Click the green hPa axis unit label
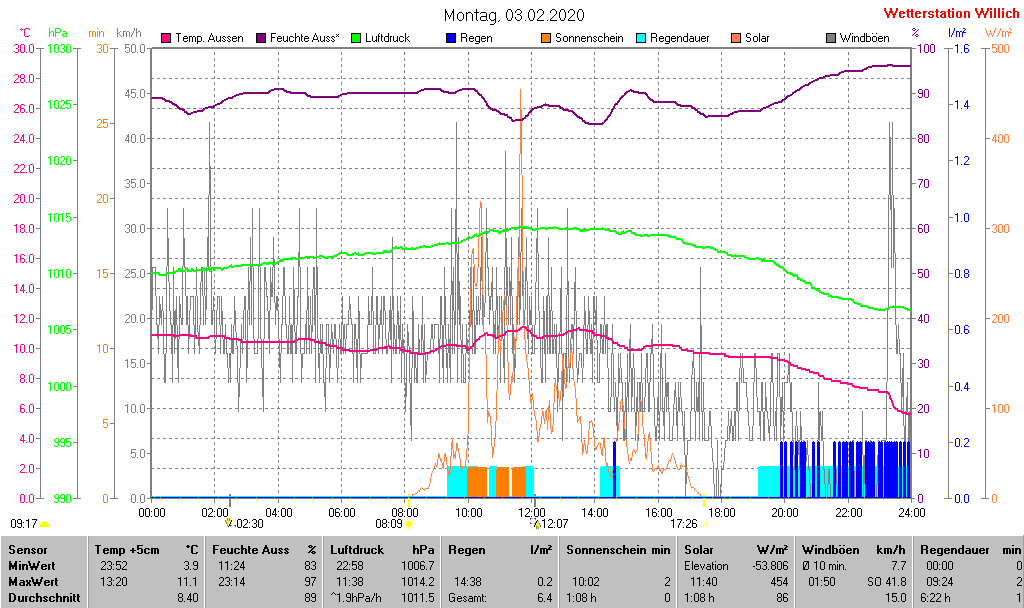This screenshot has width=1024, height=608. coord(57,33)
